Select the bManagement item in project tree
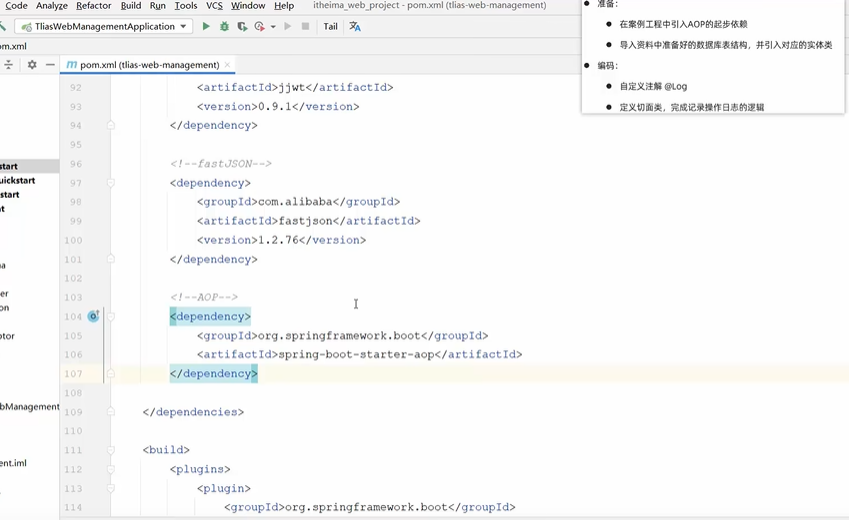849x520 pixels. click(30, 407)
